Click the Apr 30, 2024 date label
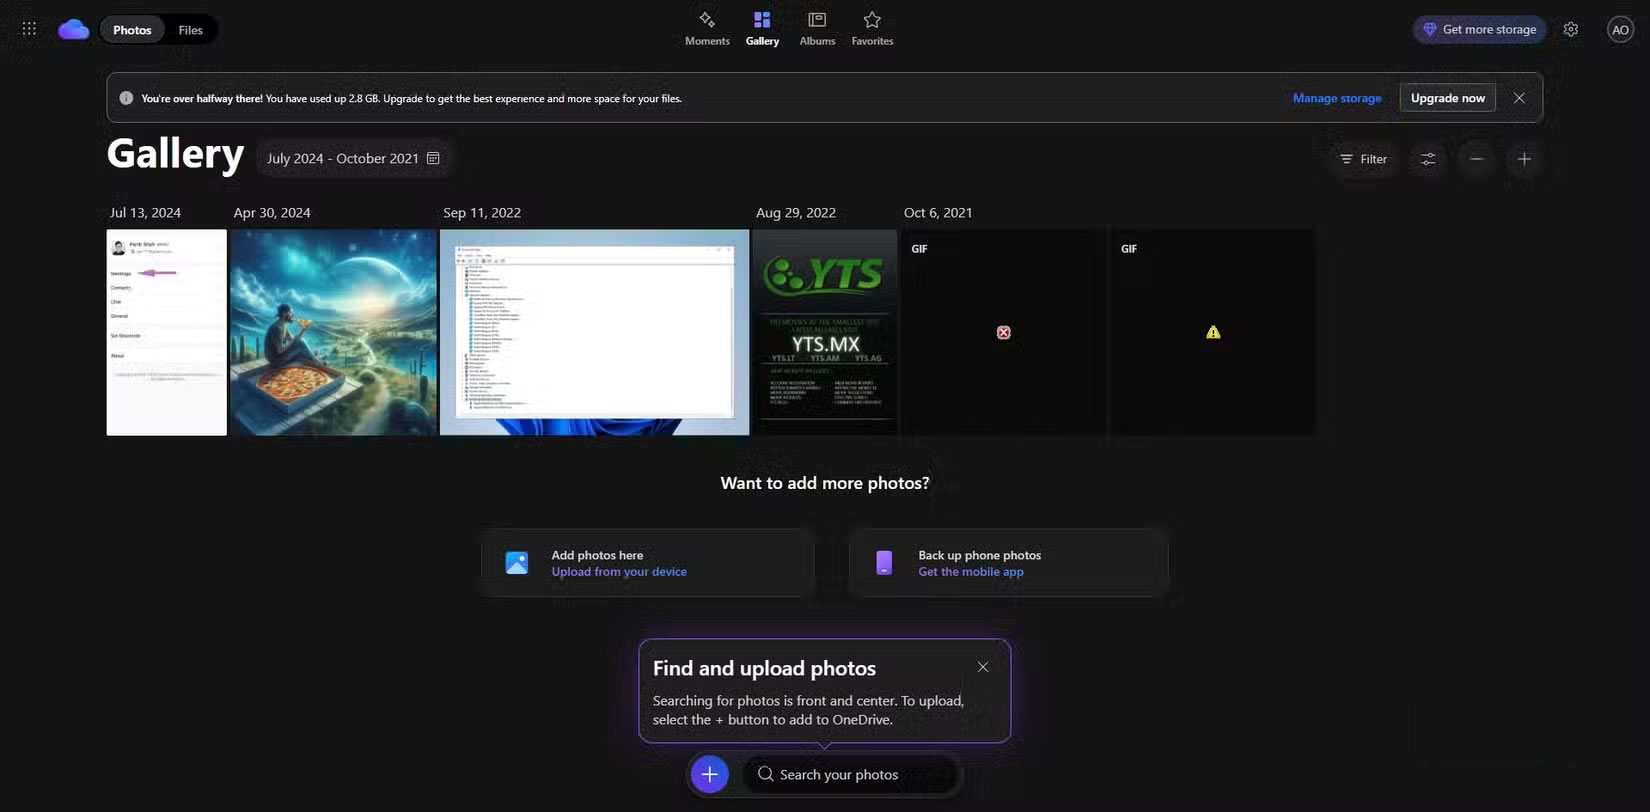 point(272,213)
